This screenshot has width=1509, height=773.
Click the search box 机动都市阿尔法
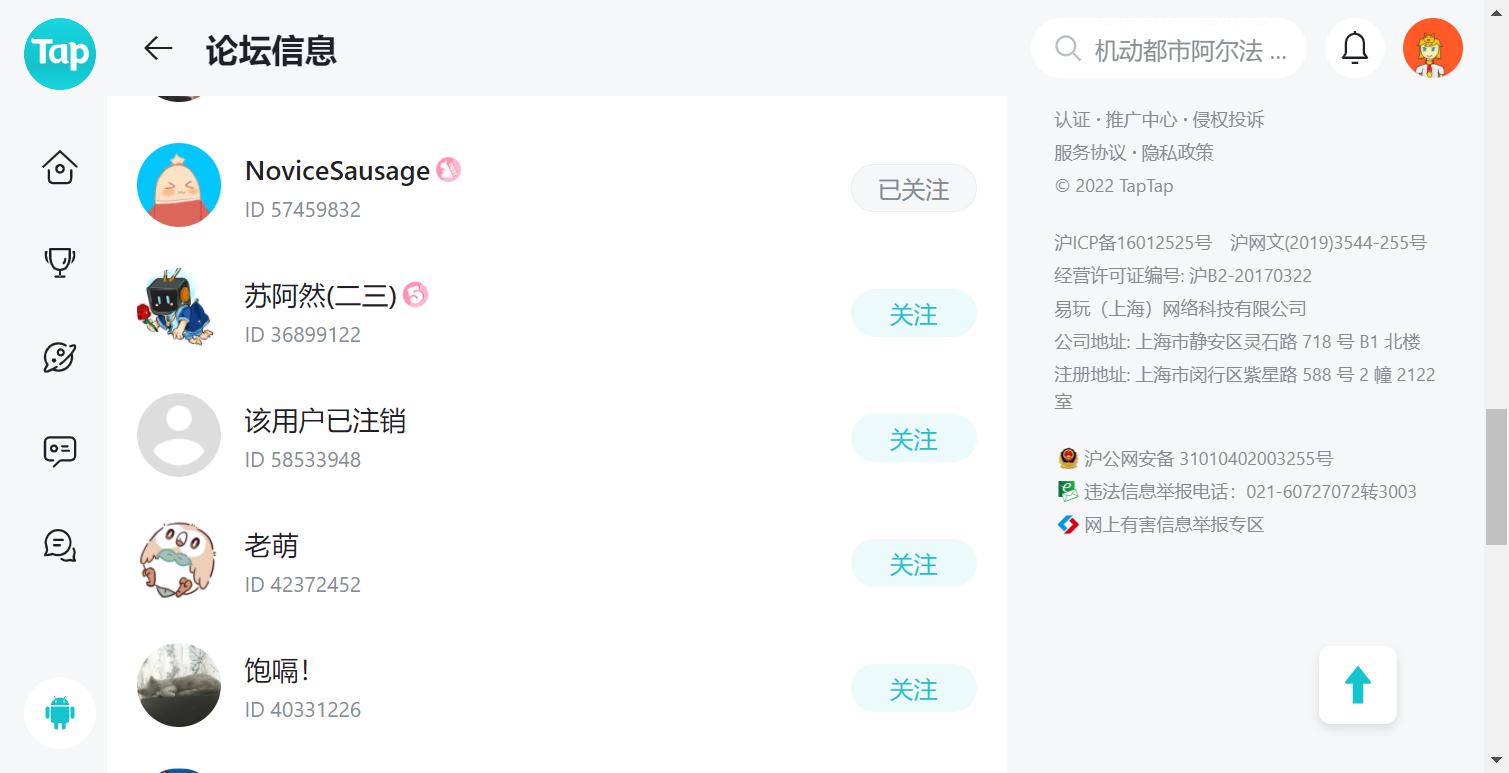(1169, 48)
